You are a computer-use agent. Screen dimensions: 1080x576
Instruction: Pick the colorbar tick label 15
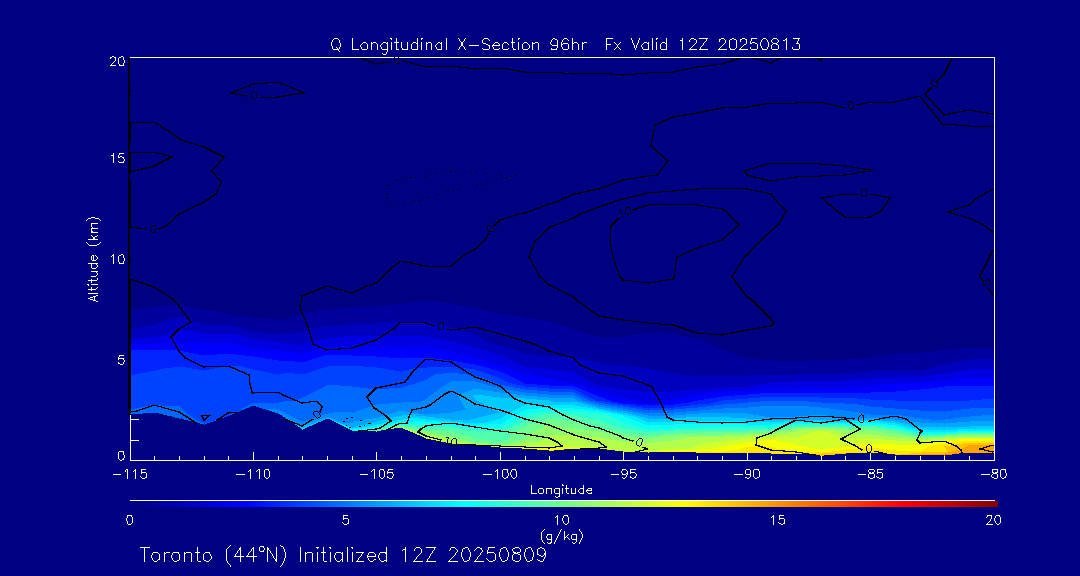[x=778, y=521]
